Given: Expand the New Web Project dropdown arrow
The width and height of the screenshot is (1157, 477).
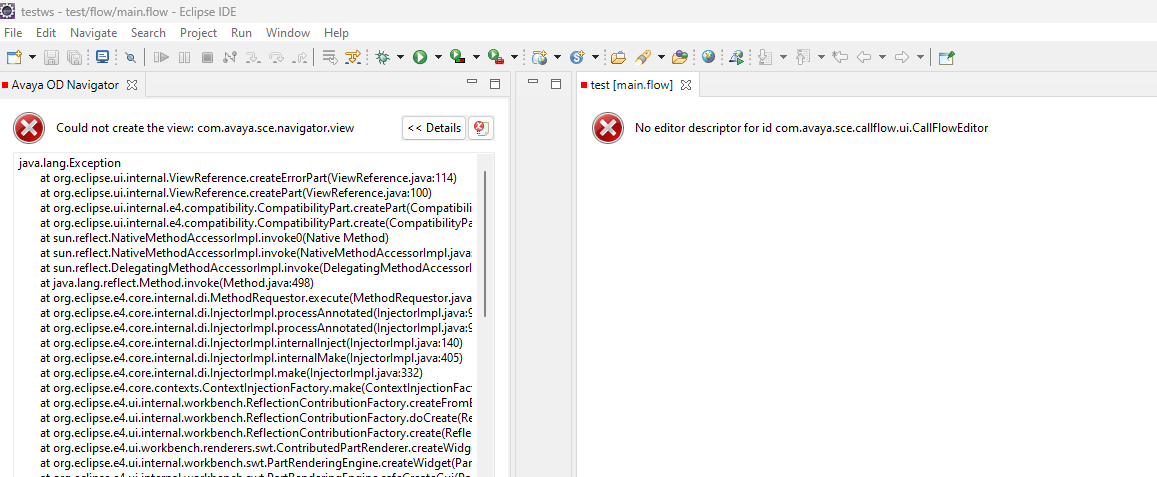Looking at the screenshot, I should 557,57.
